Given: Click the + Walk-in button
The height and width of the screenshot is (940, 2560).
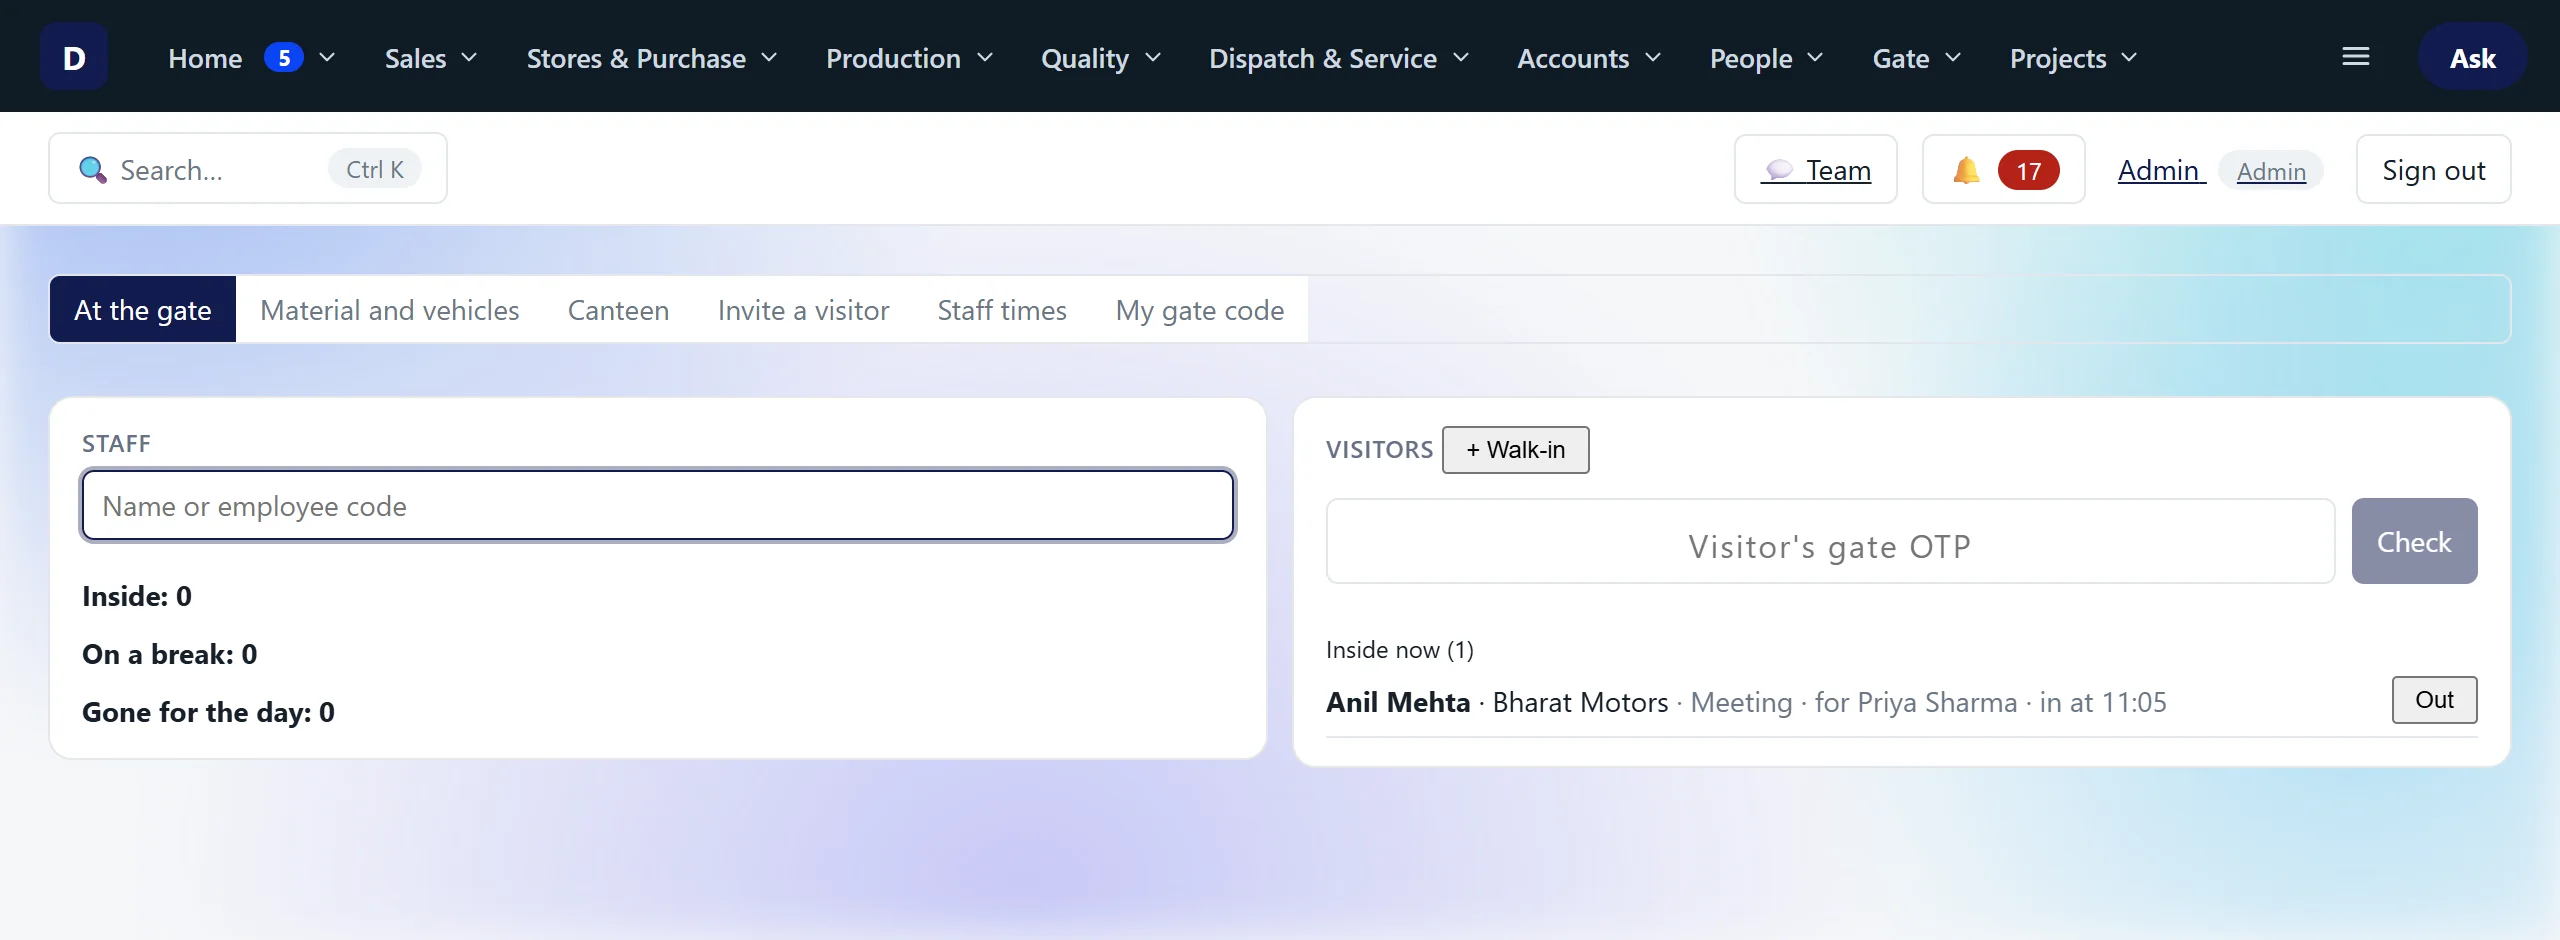Looking at the screenshot, I should tap(1516, 450).
